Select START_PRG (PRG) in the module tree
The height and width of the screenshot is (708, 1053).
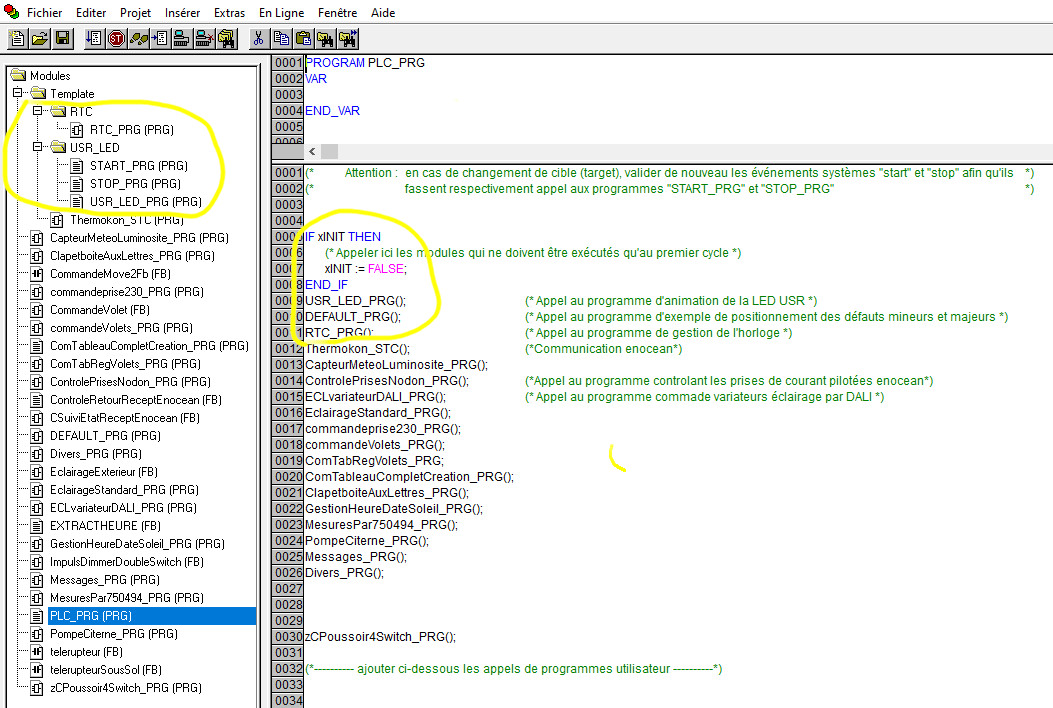click(x=138, y=166)
